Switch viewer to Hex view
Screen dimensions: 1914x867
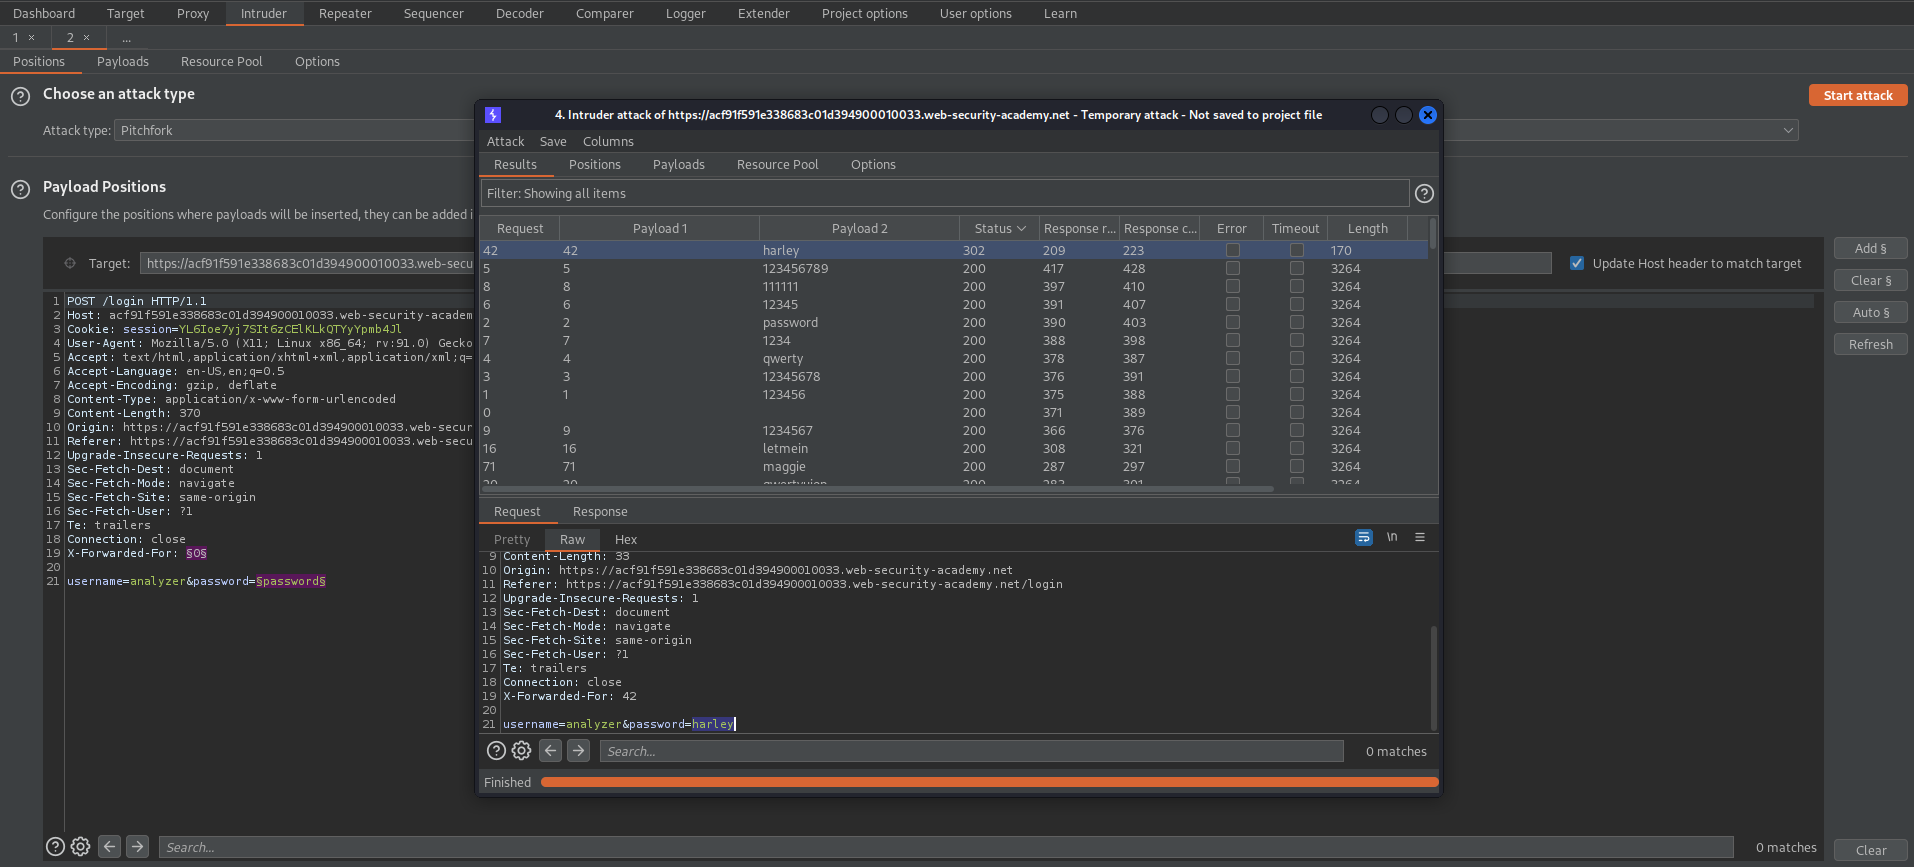pyautogui.click(x=626, y=539)
